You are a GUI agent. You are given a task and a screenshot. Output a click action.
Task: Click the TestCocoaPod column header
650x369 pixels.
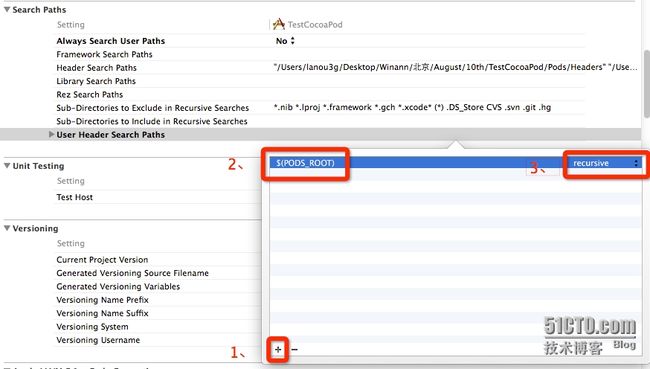315,24
